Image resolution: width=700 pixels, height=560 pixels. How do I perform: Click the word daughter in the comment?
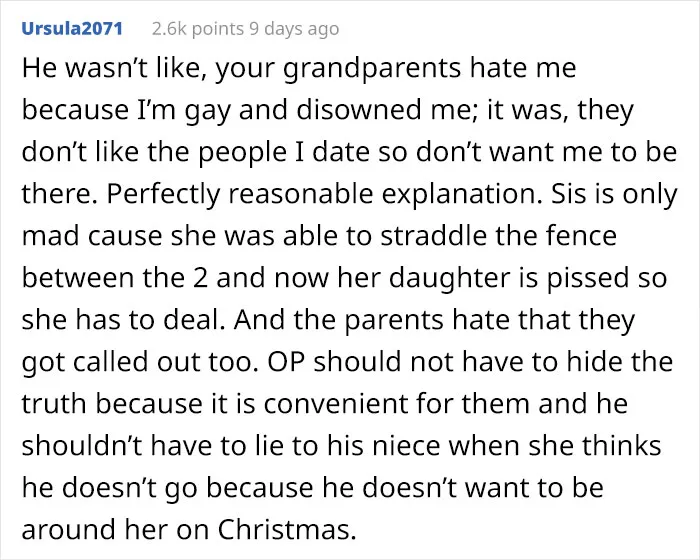click(450, 278)
